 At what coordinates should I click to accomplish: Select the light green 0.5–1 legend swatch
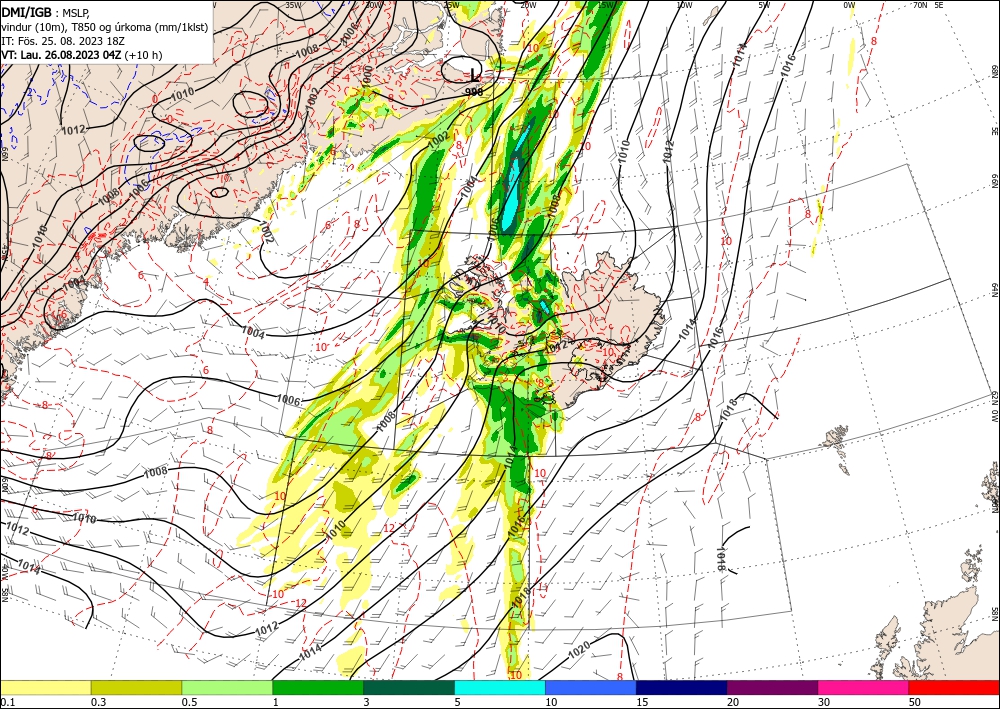[227, 687]
